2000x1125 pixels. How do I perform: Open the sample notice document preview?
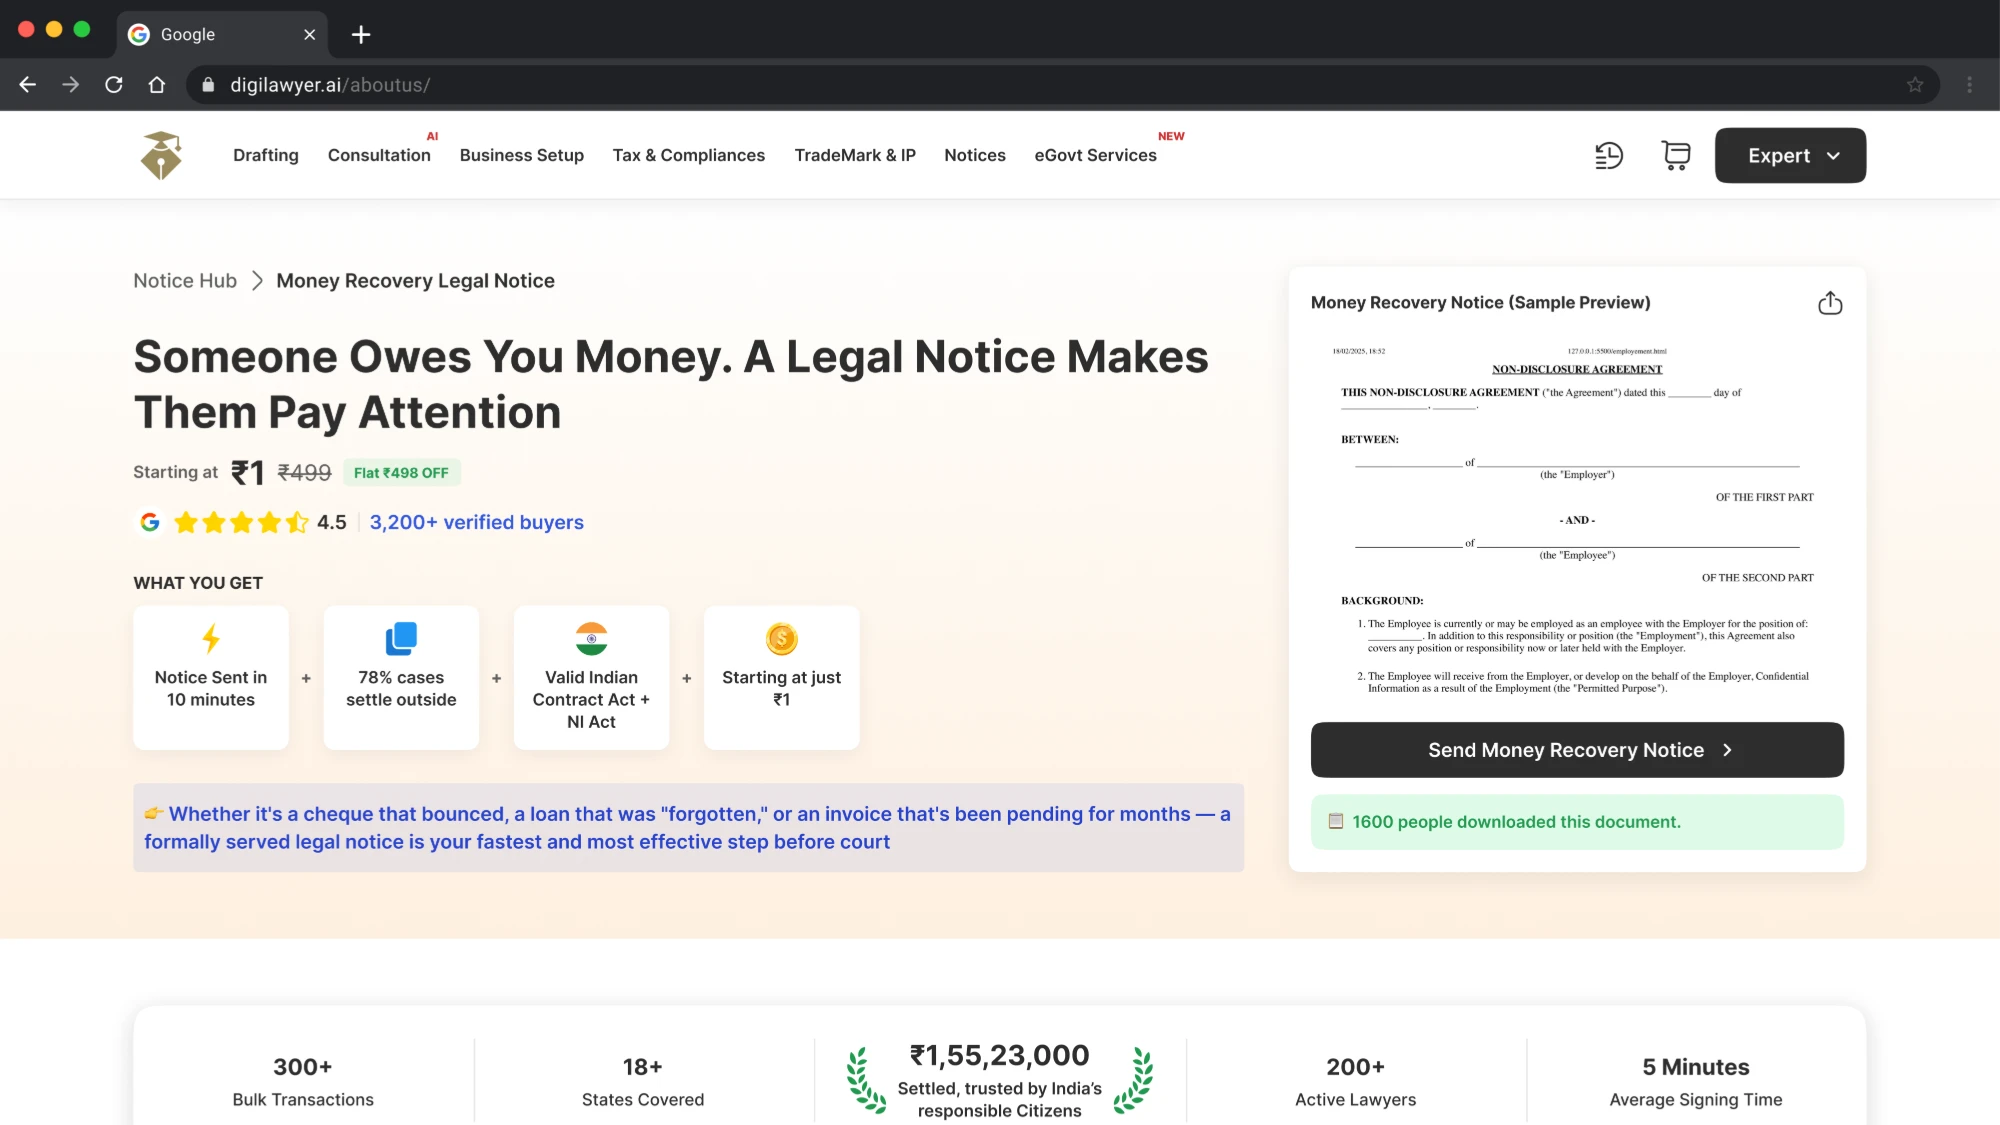[1577, 520]
